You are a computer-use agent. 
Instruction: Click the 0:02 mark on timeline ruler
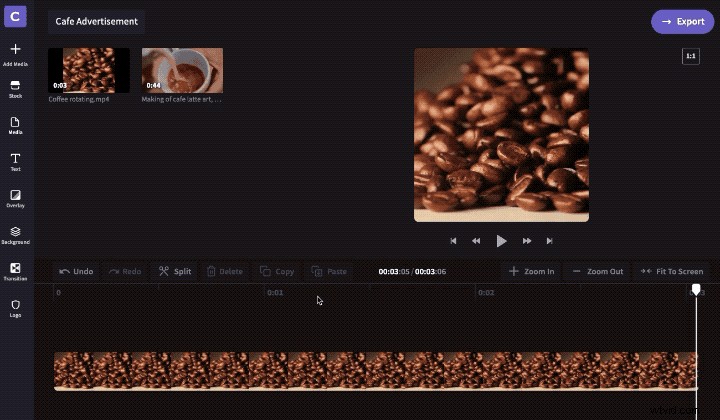point(486,292)
